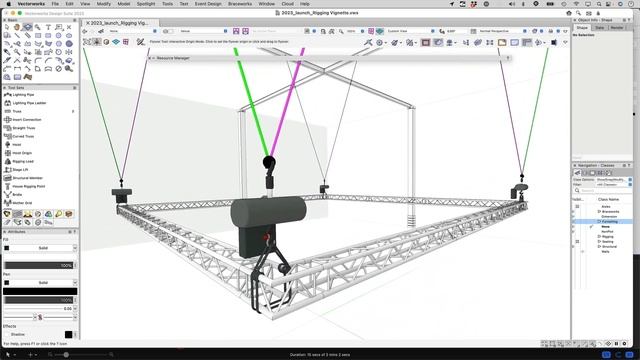Select the Callout tool
This screenshot has height=360, width=640.
click(59, 27)
